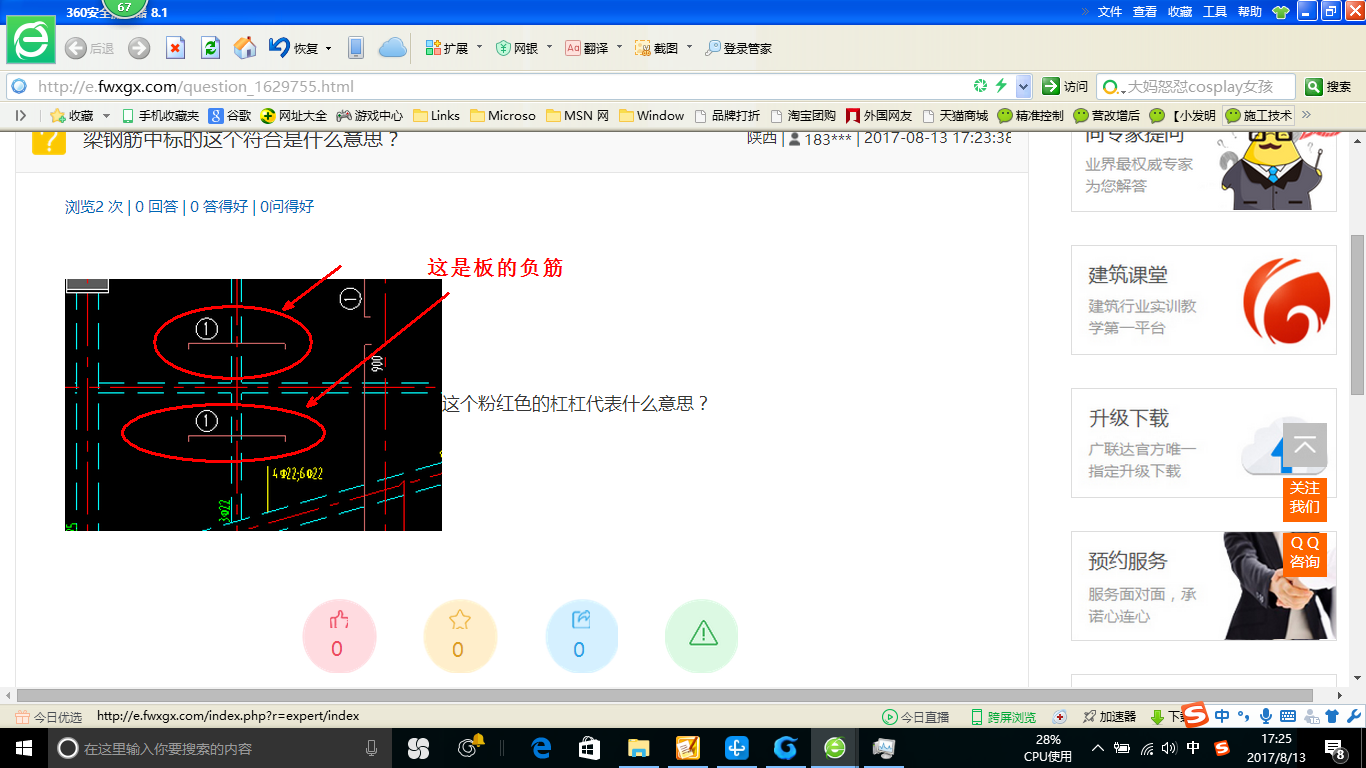Show more bookmarks via the chevron
This screenshot has height=768, width=1366.
click(x=1306, y=115)
